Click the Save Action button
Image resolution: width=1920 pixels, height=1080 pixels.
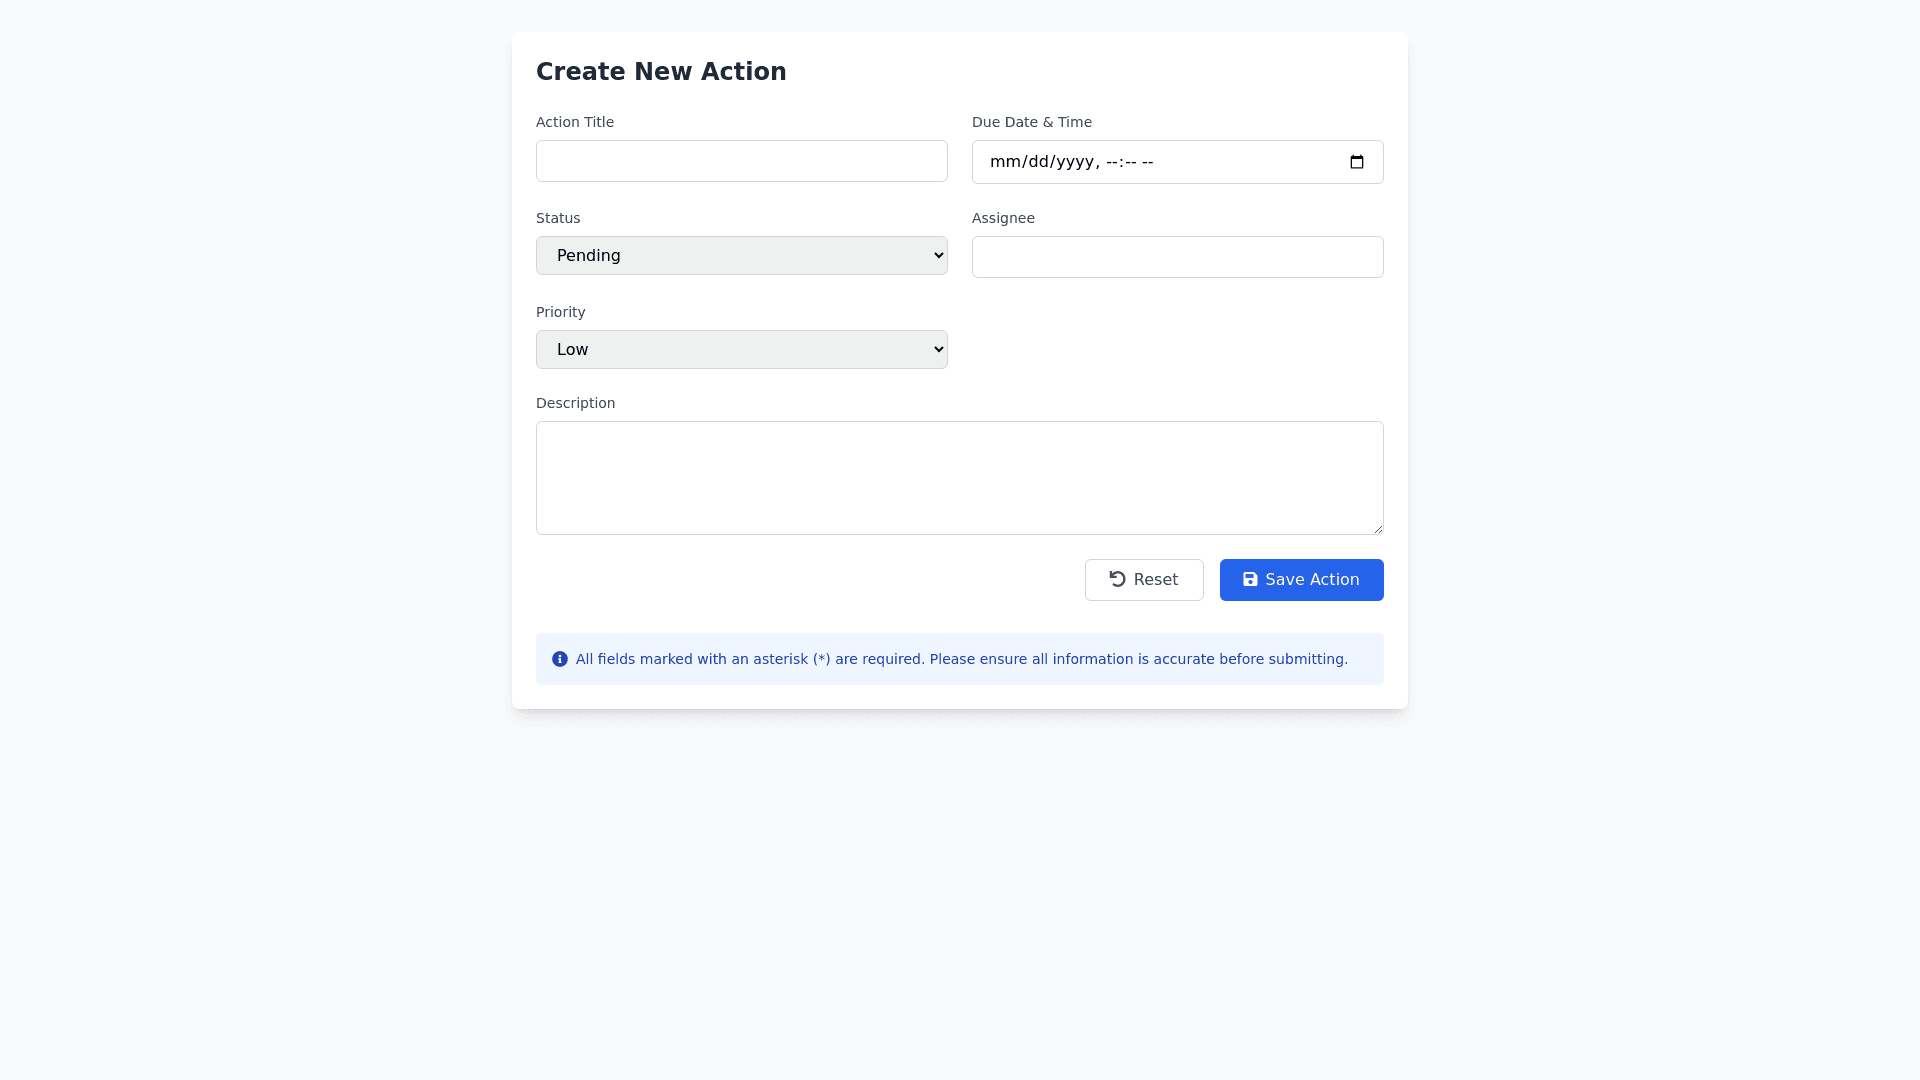click(1301, 580)
